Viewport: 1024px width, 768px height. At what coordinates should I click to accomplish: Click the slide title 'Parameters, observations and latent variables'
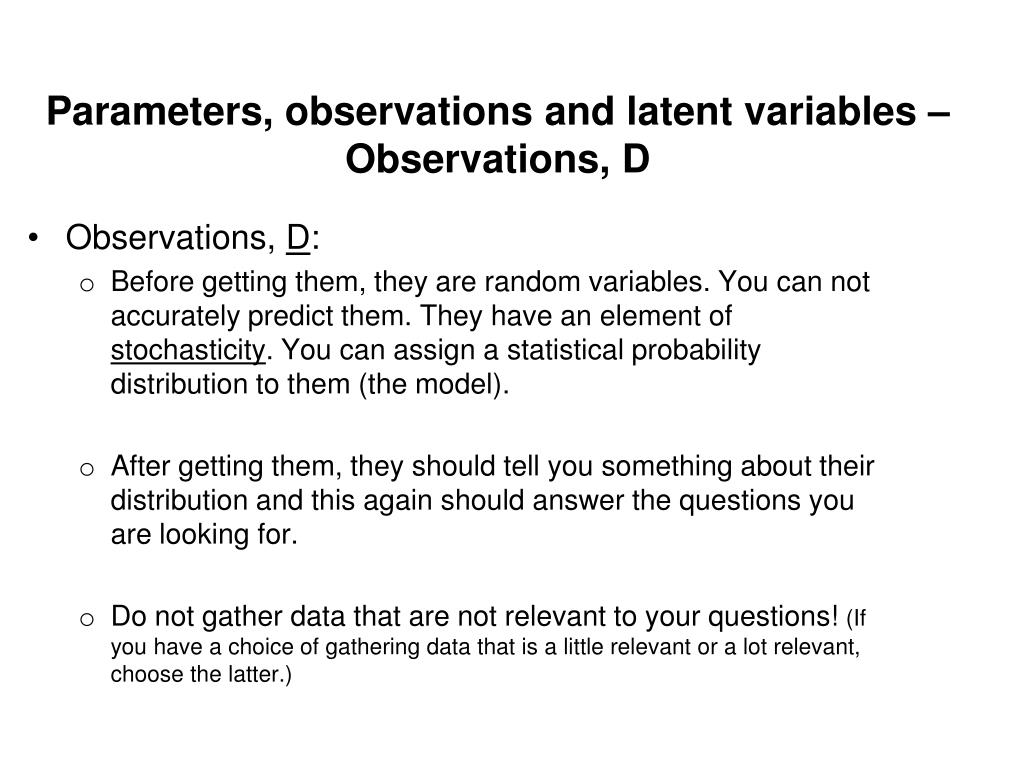481,112
